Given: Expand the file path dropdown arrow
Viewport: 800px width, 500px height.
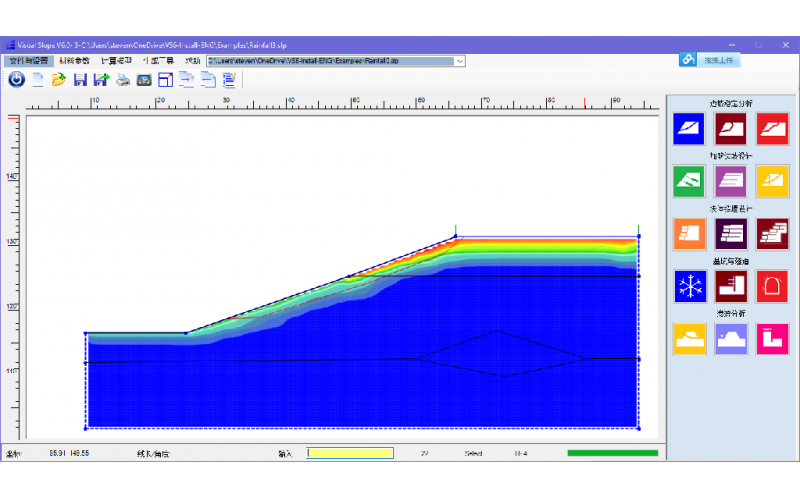Looking at the screenshot, I should (x=460, y=61).
